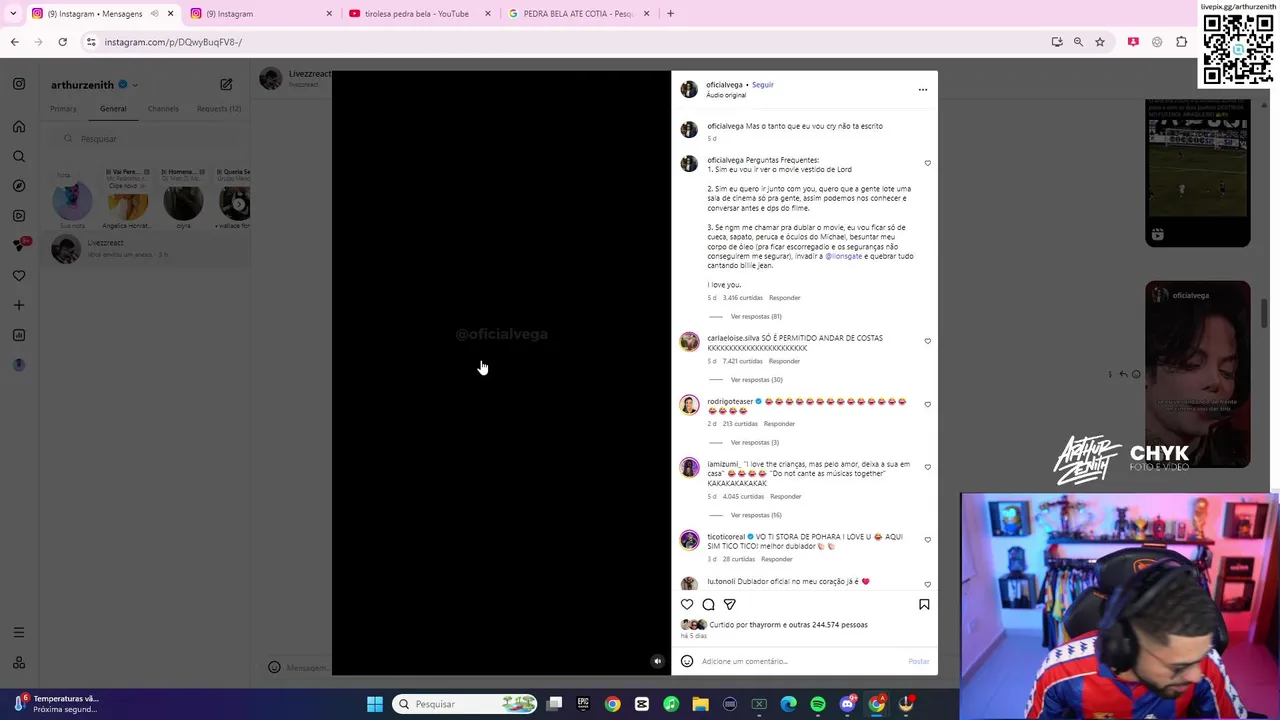The height and width of the screenshot is (720, 1280).
Task: Open File Explorer from taskbar
Action: (700, 704)
